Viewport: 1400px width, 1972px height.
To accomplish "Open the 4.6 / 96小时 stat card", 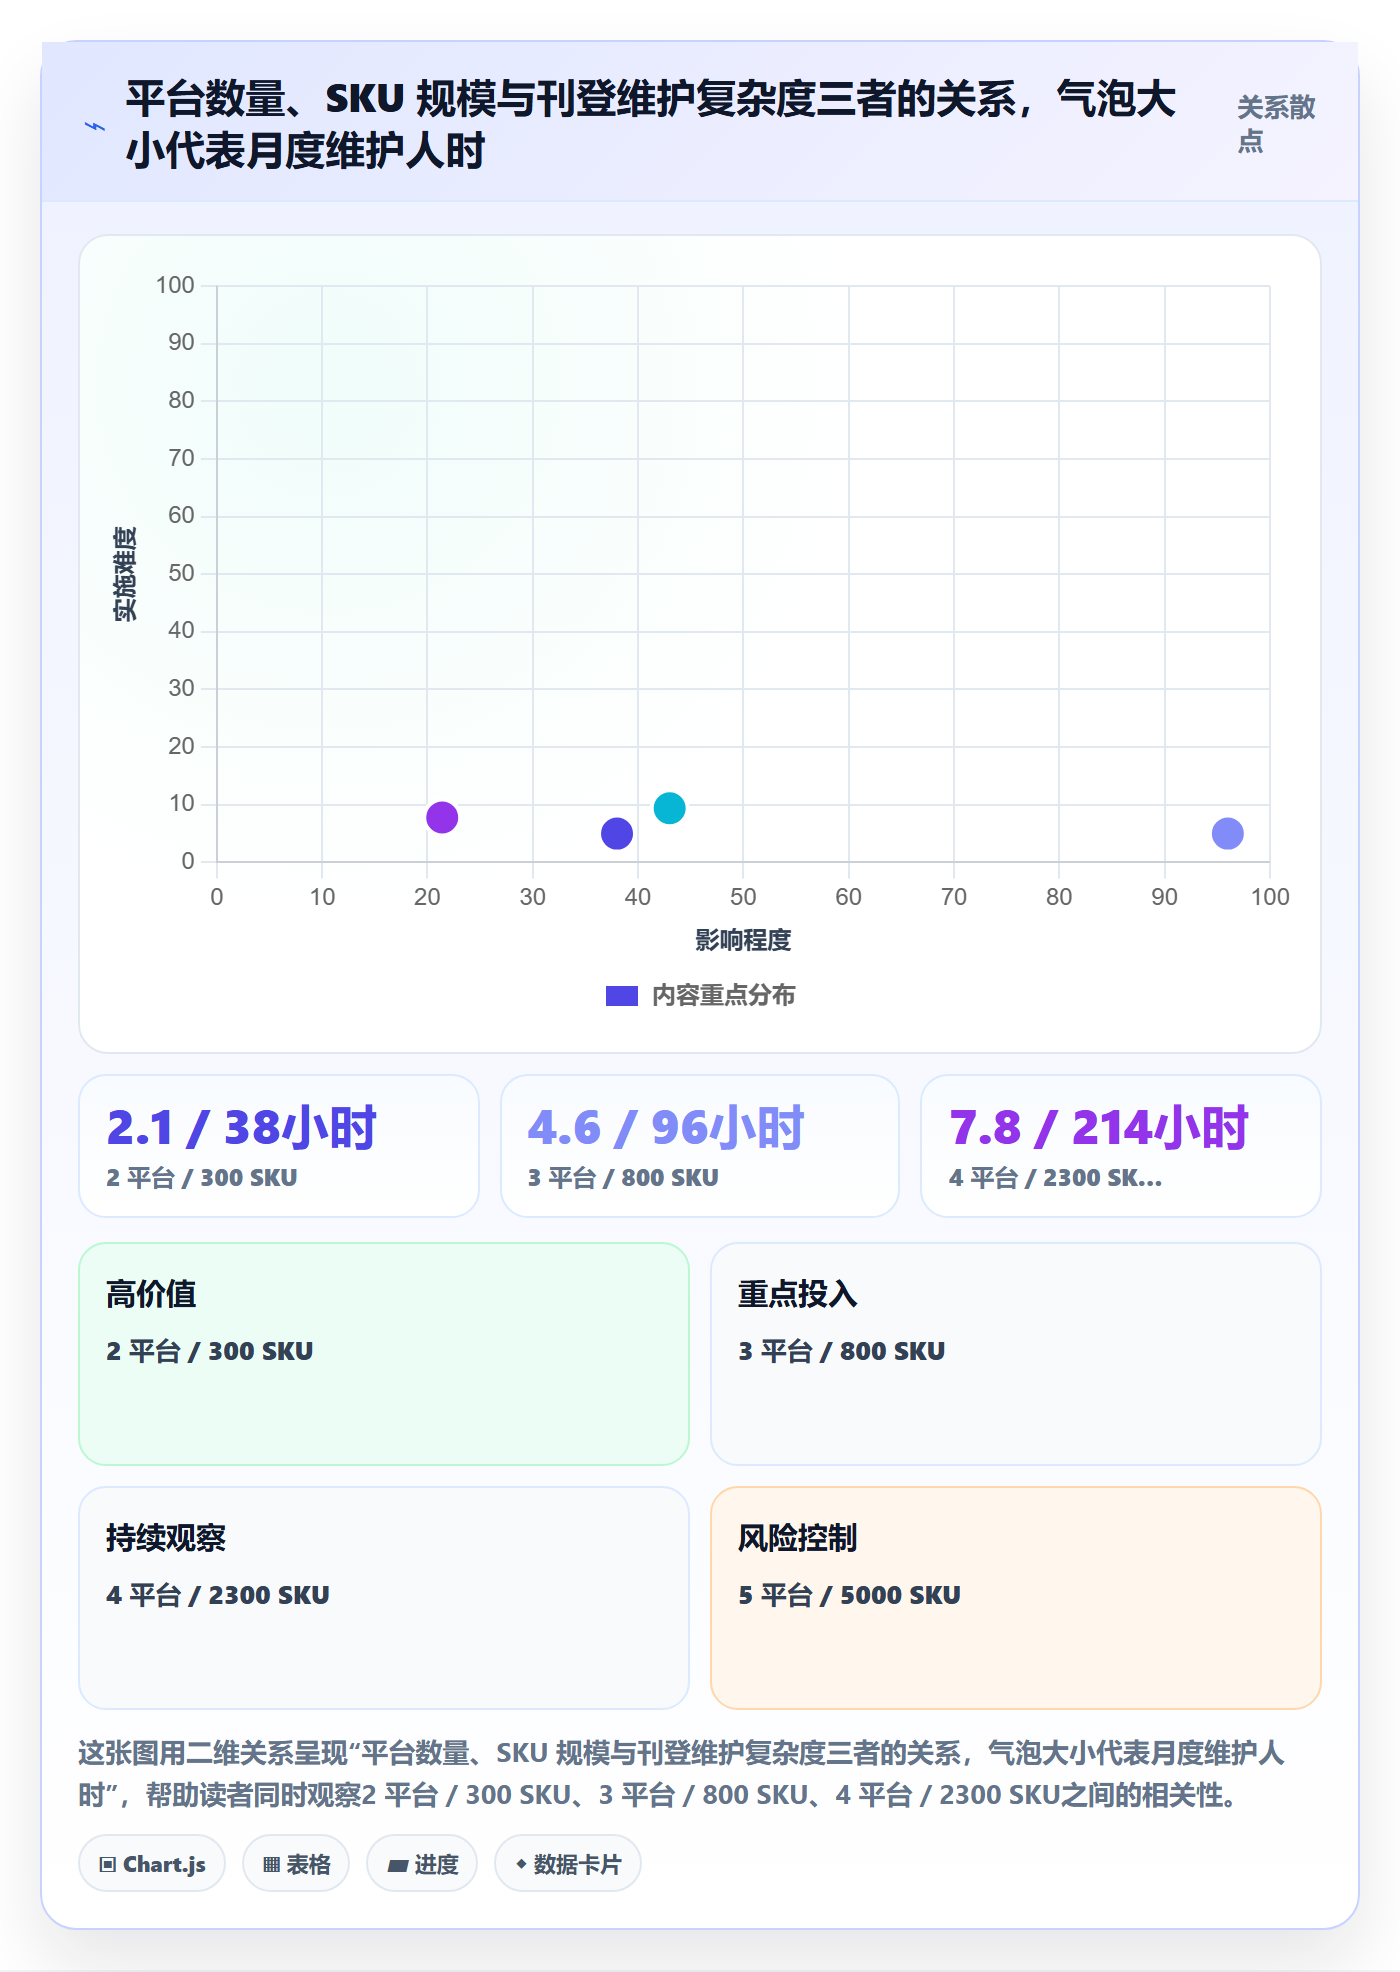I will pyautogui.click(x=700, y=1146).
